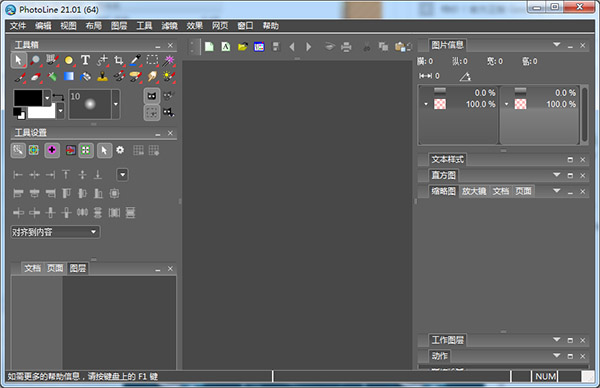
Task: Click the left arrow previous toolbar icon
Action: 292,47
